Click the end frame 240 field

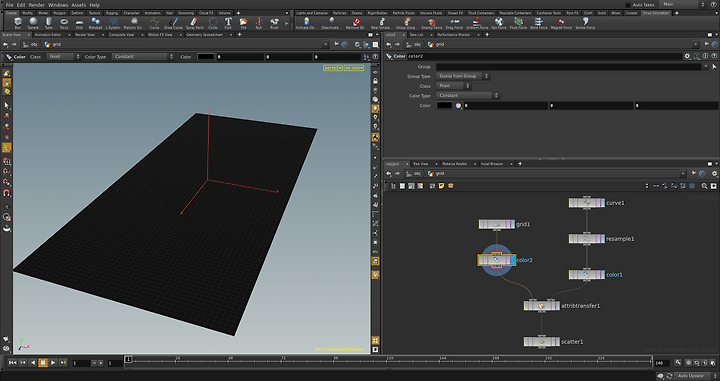[662, 363]
